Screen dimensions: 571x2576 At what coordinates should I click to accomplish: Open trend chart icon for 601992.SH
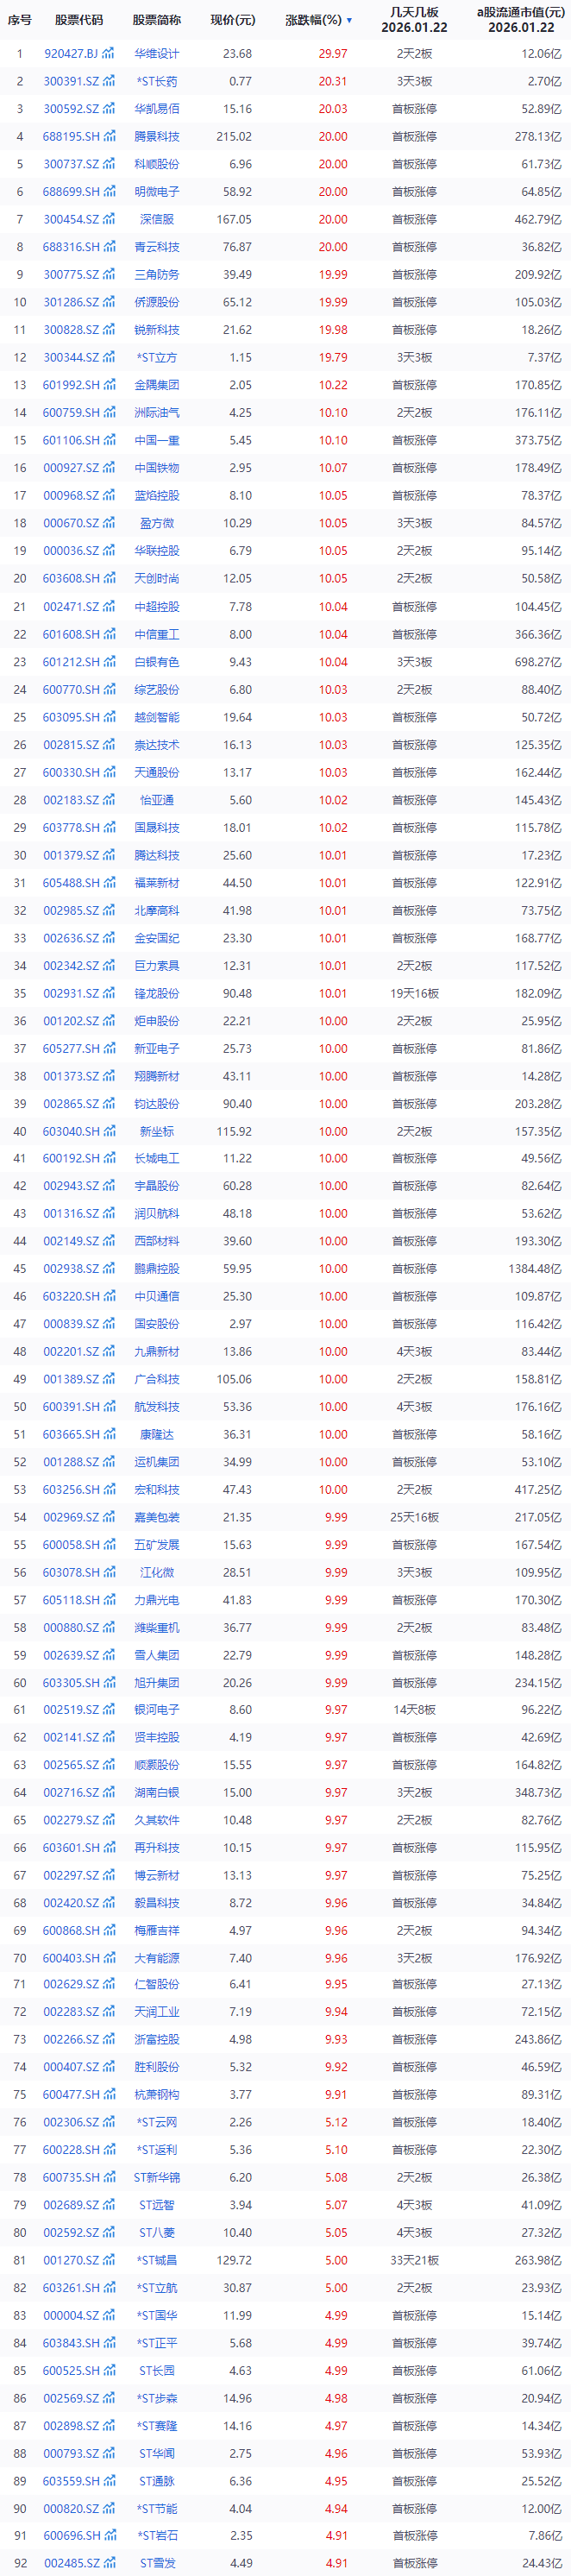108,385
